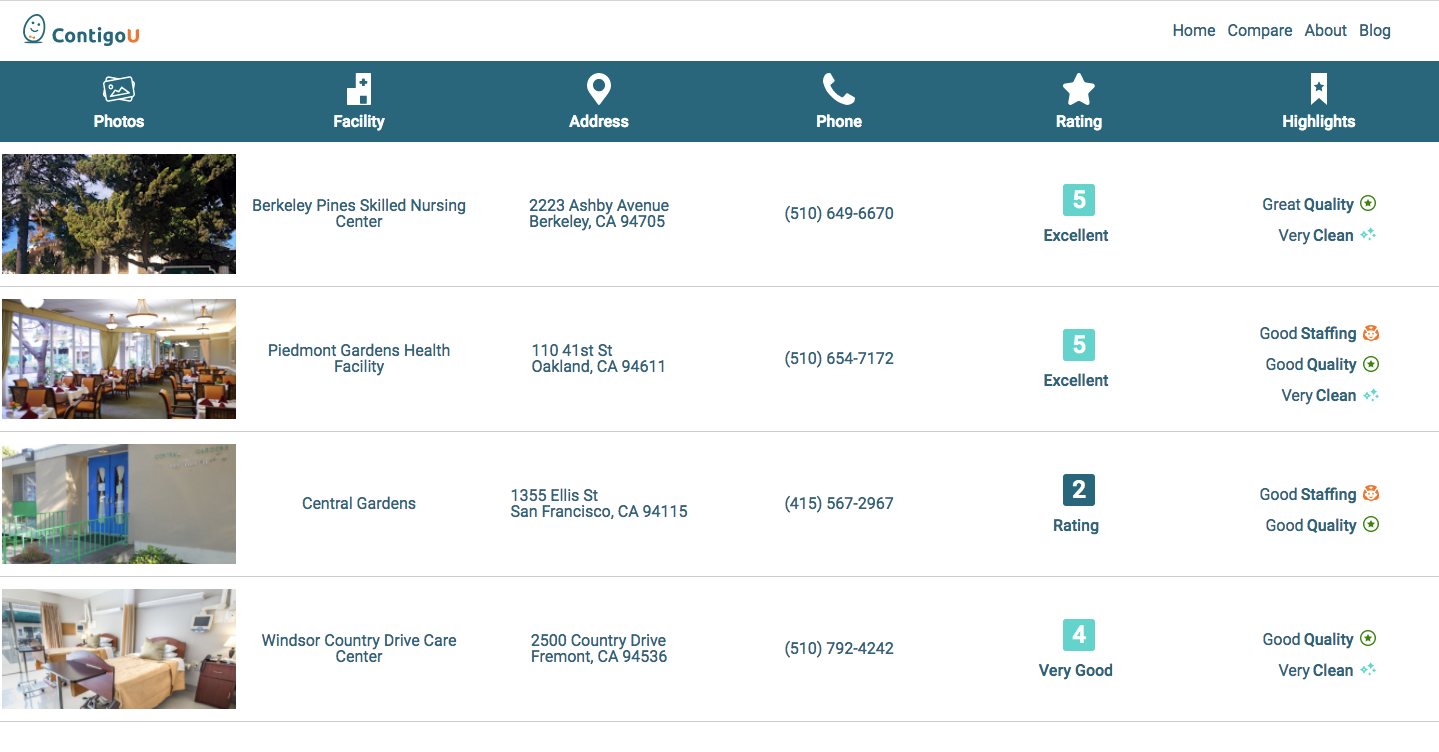Click the Rating column header label

(1079, 121)
